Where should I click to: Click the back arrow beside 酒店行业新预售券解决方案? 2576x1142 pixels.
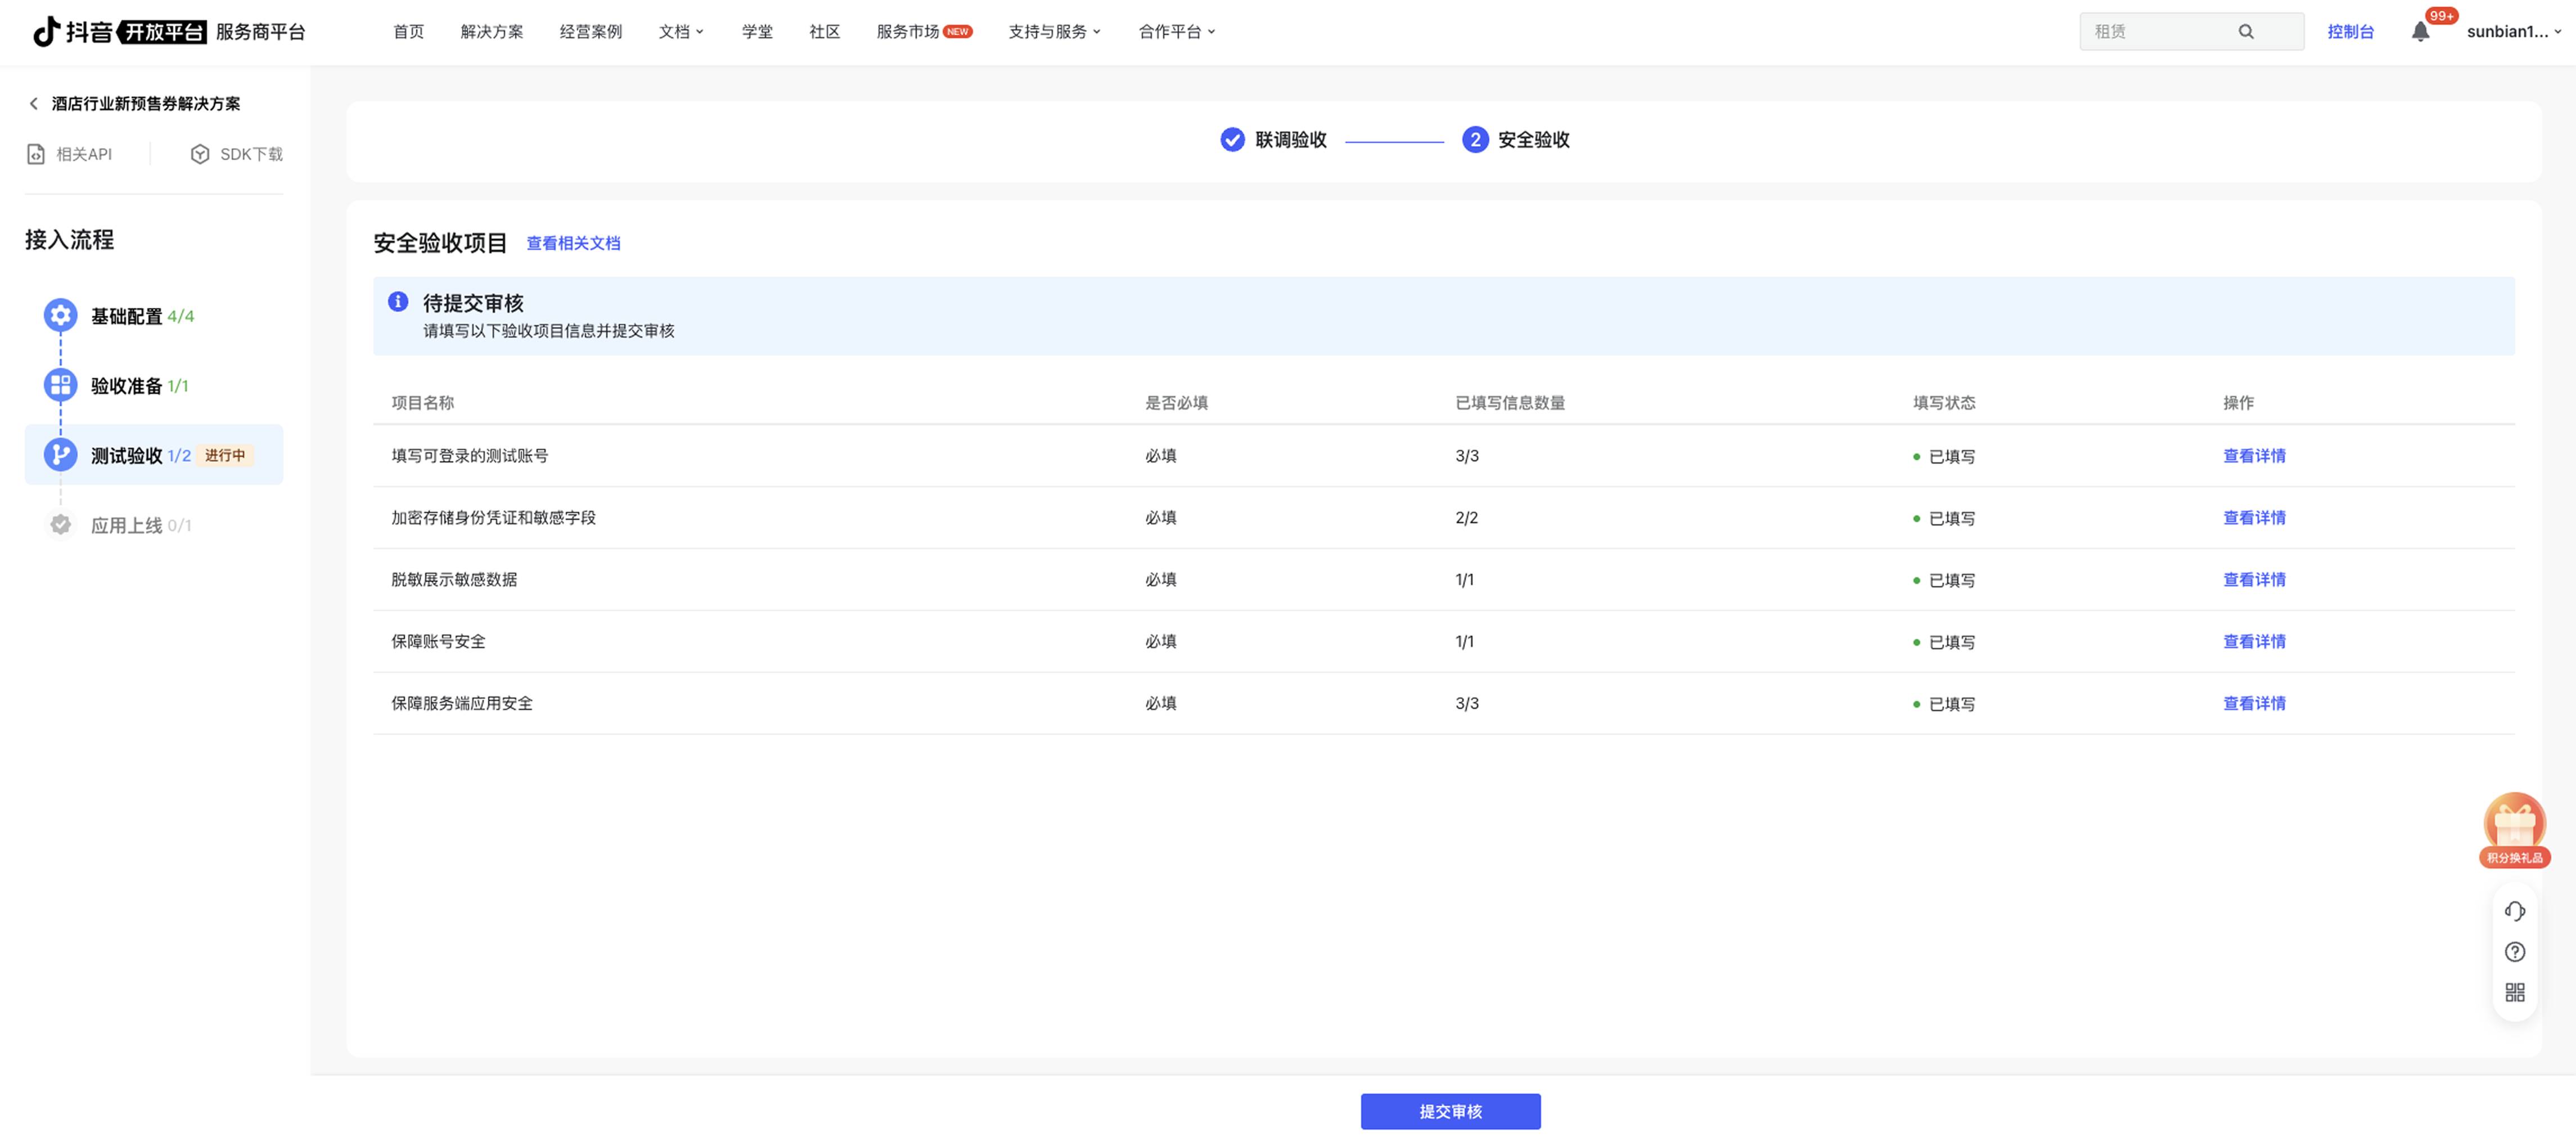[34, 104]
